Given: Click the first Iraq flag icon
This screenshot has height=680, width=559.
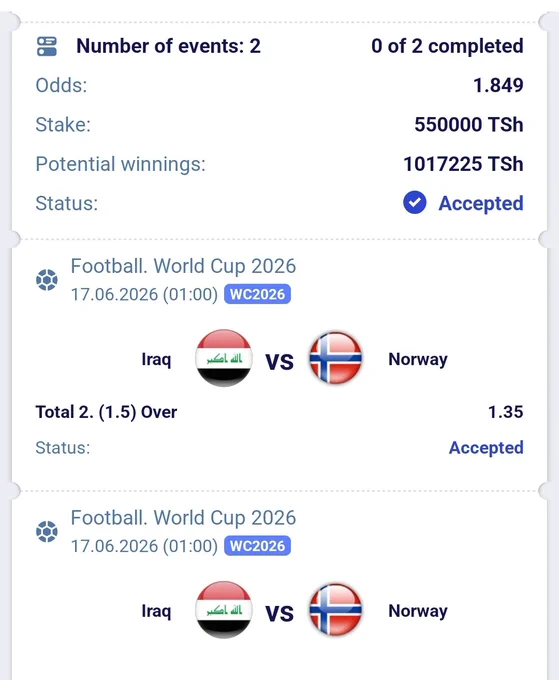Looking at the screenshot, I should pyautogui.click(x=224, y=358).
